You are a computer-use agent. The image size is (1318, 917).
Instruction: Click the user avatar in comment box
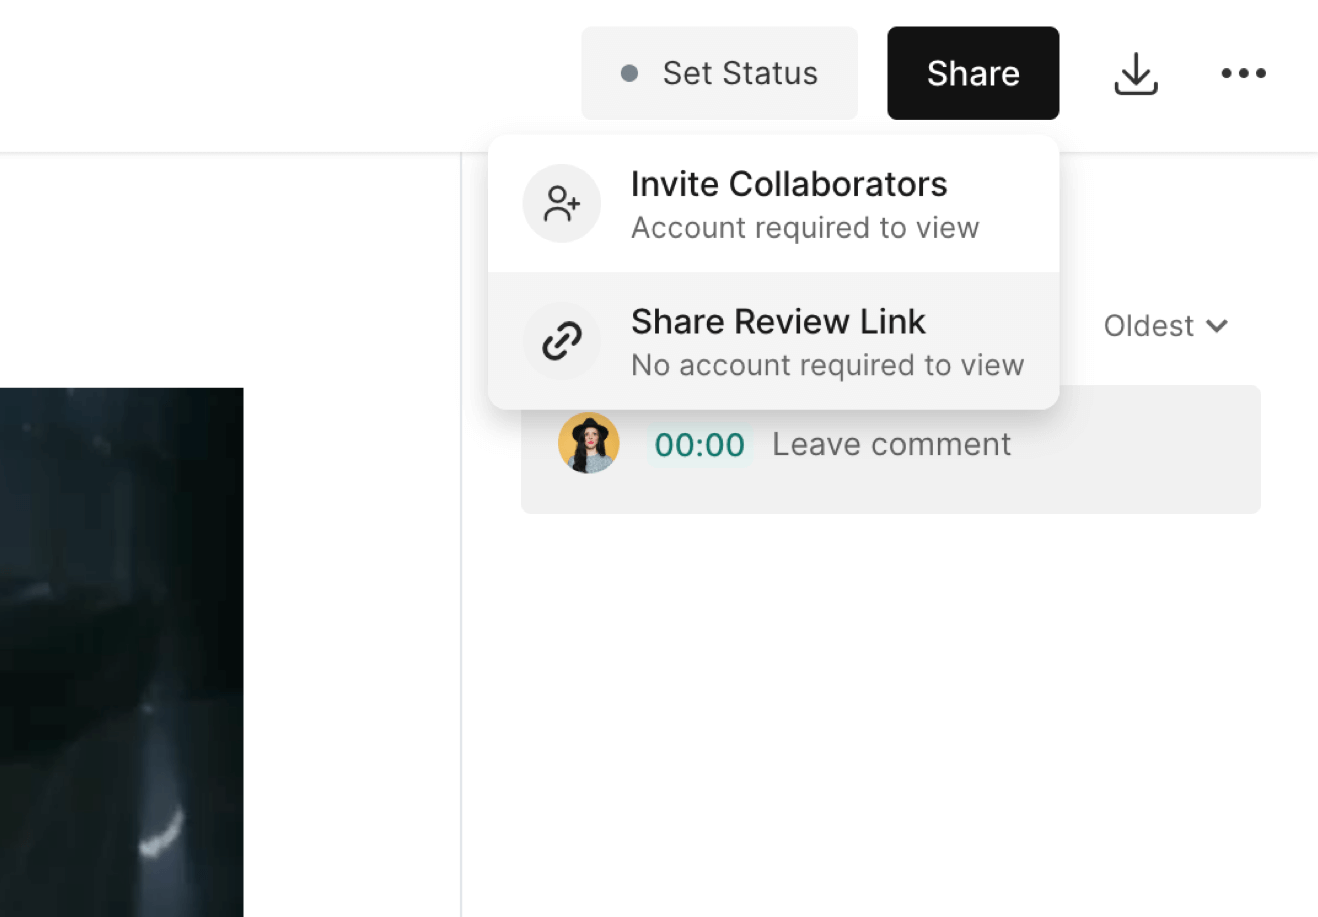pos(588,444)
